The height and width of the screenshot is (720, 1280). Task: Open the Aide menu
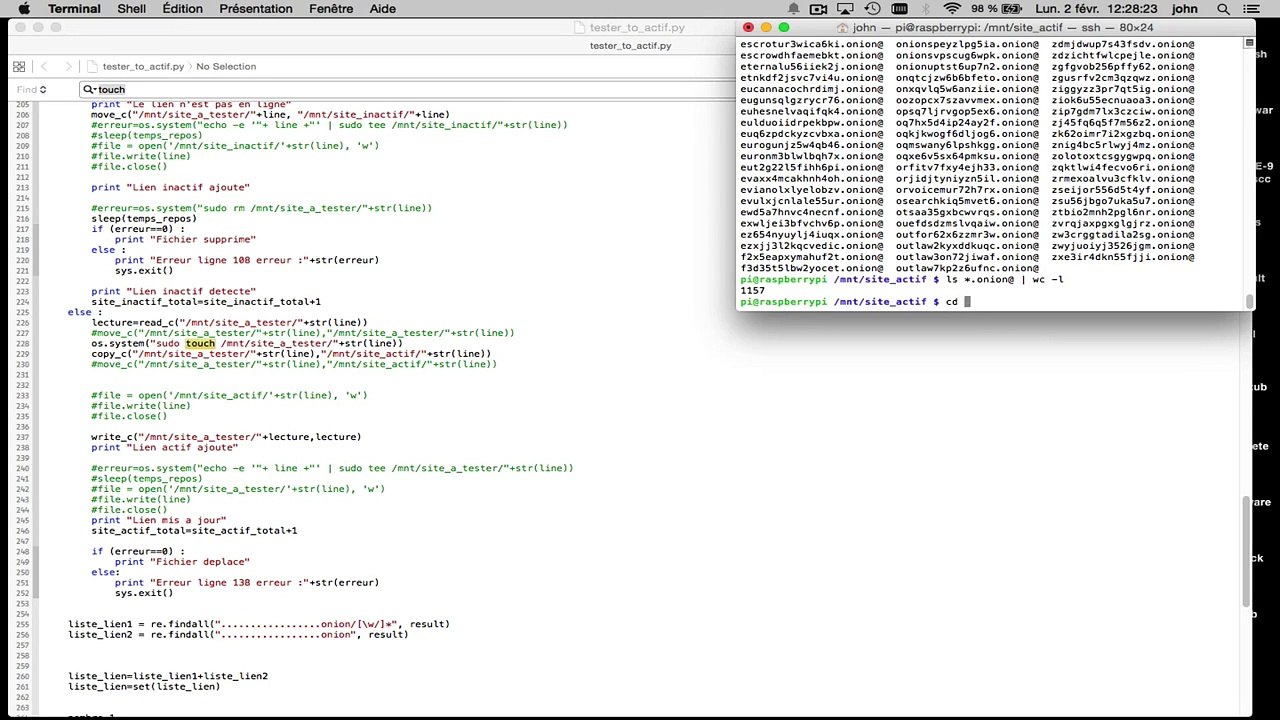pos(383,9)
